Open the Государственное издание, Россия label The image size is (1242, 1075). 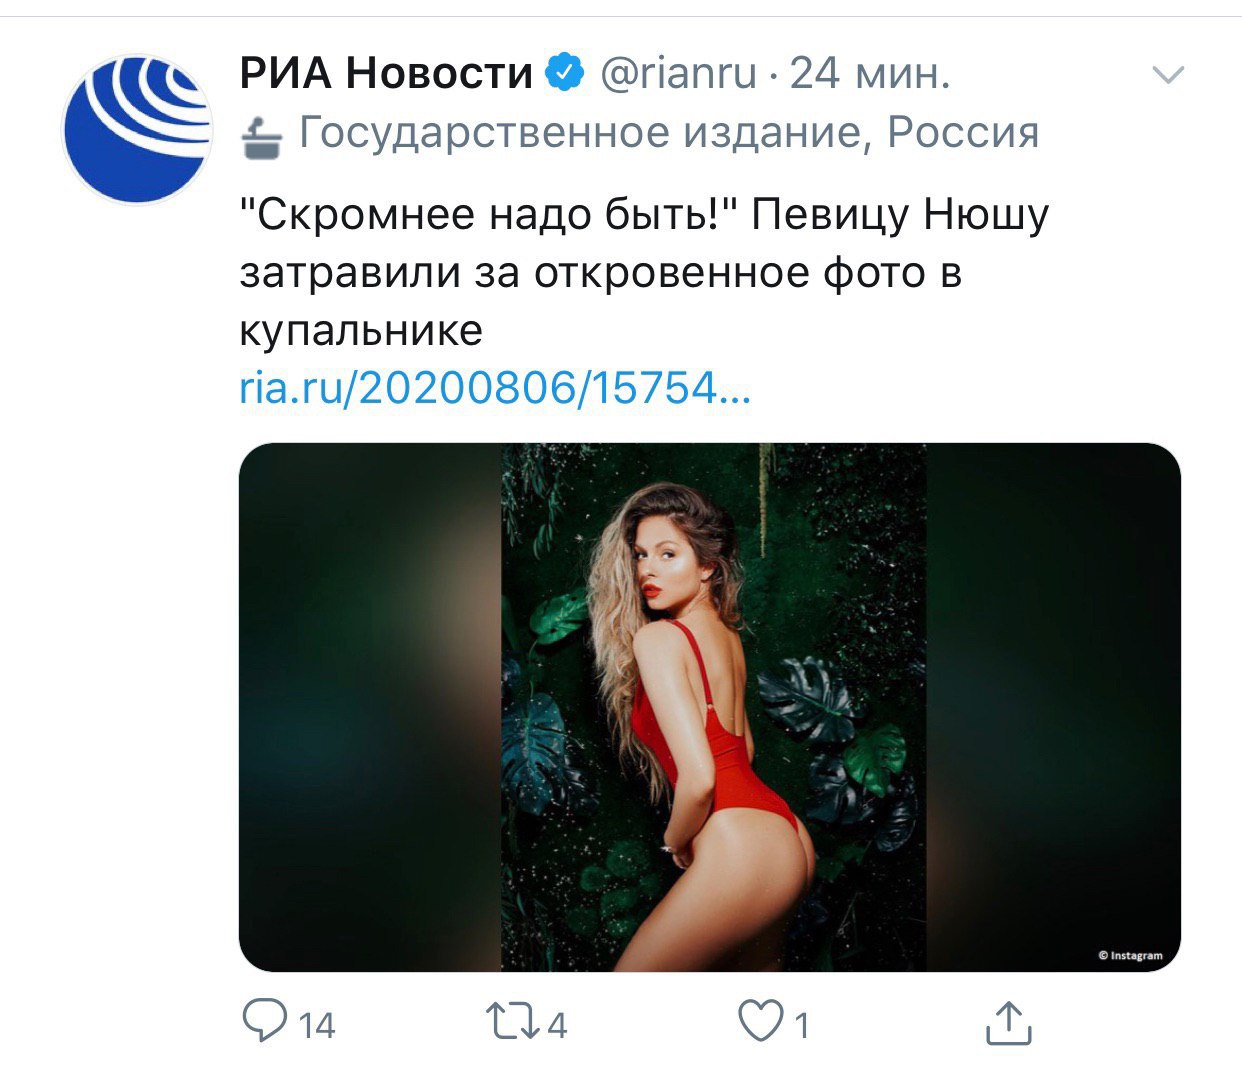[x=669, y=132]
